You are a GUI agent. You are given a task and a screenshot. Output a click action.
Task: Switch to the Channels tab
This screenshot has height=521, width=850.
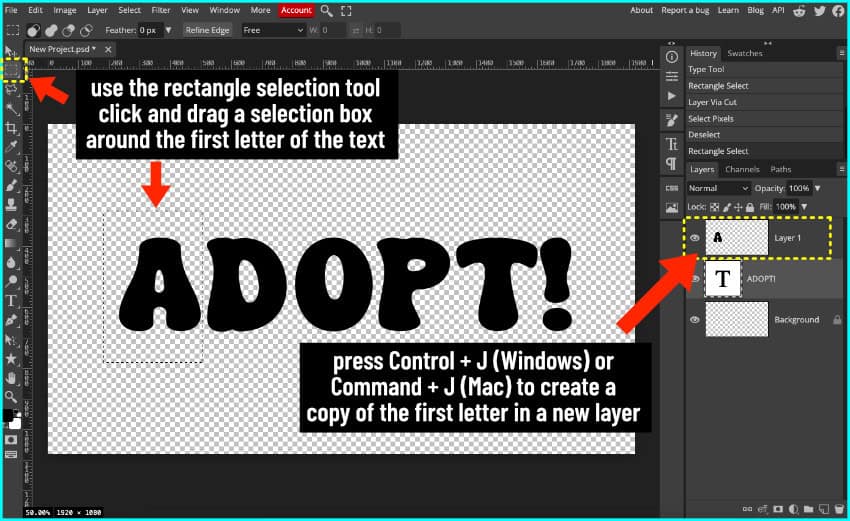point(742,169)
